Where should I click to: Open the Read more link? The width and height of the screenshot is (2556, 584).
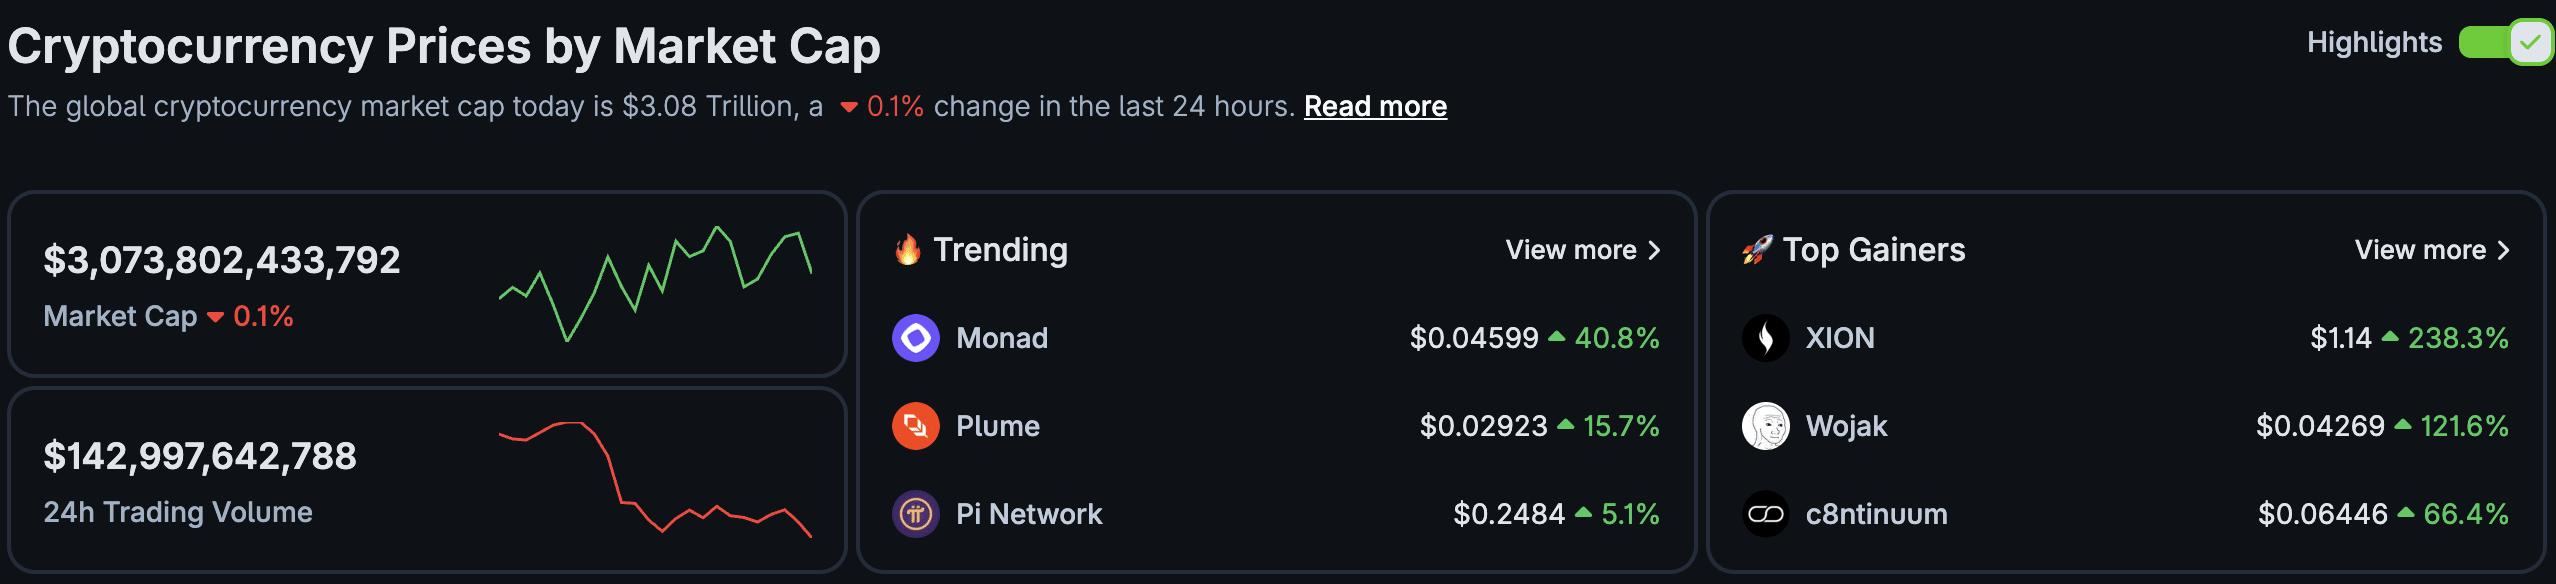1375,106
